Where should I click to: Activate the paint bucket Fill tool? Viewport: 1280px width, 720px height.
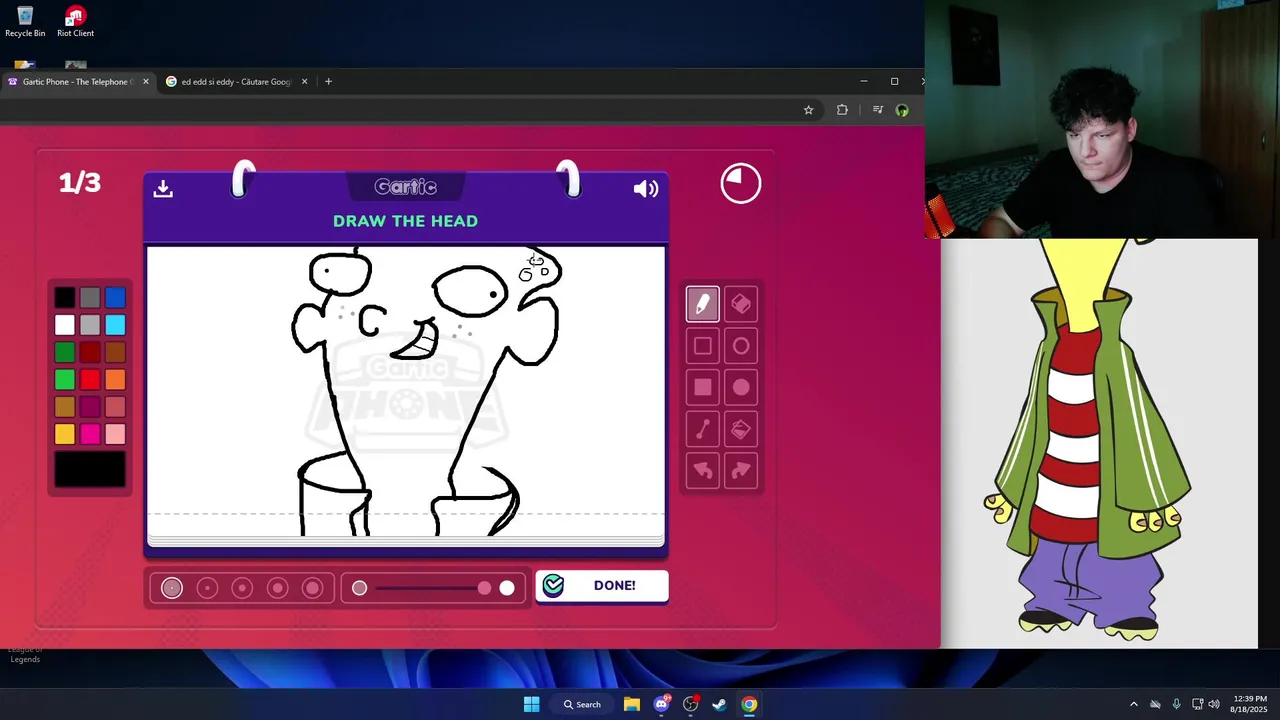click(741, 429)
